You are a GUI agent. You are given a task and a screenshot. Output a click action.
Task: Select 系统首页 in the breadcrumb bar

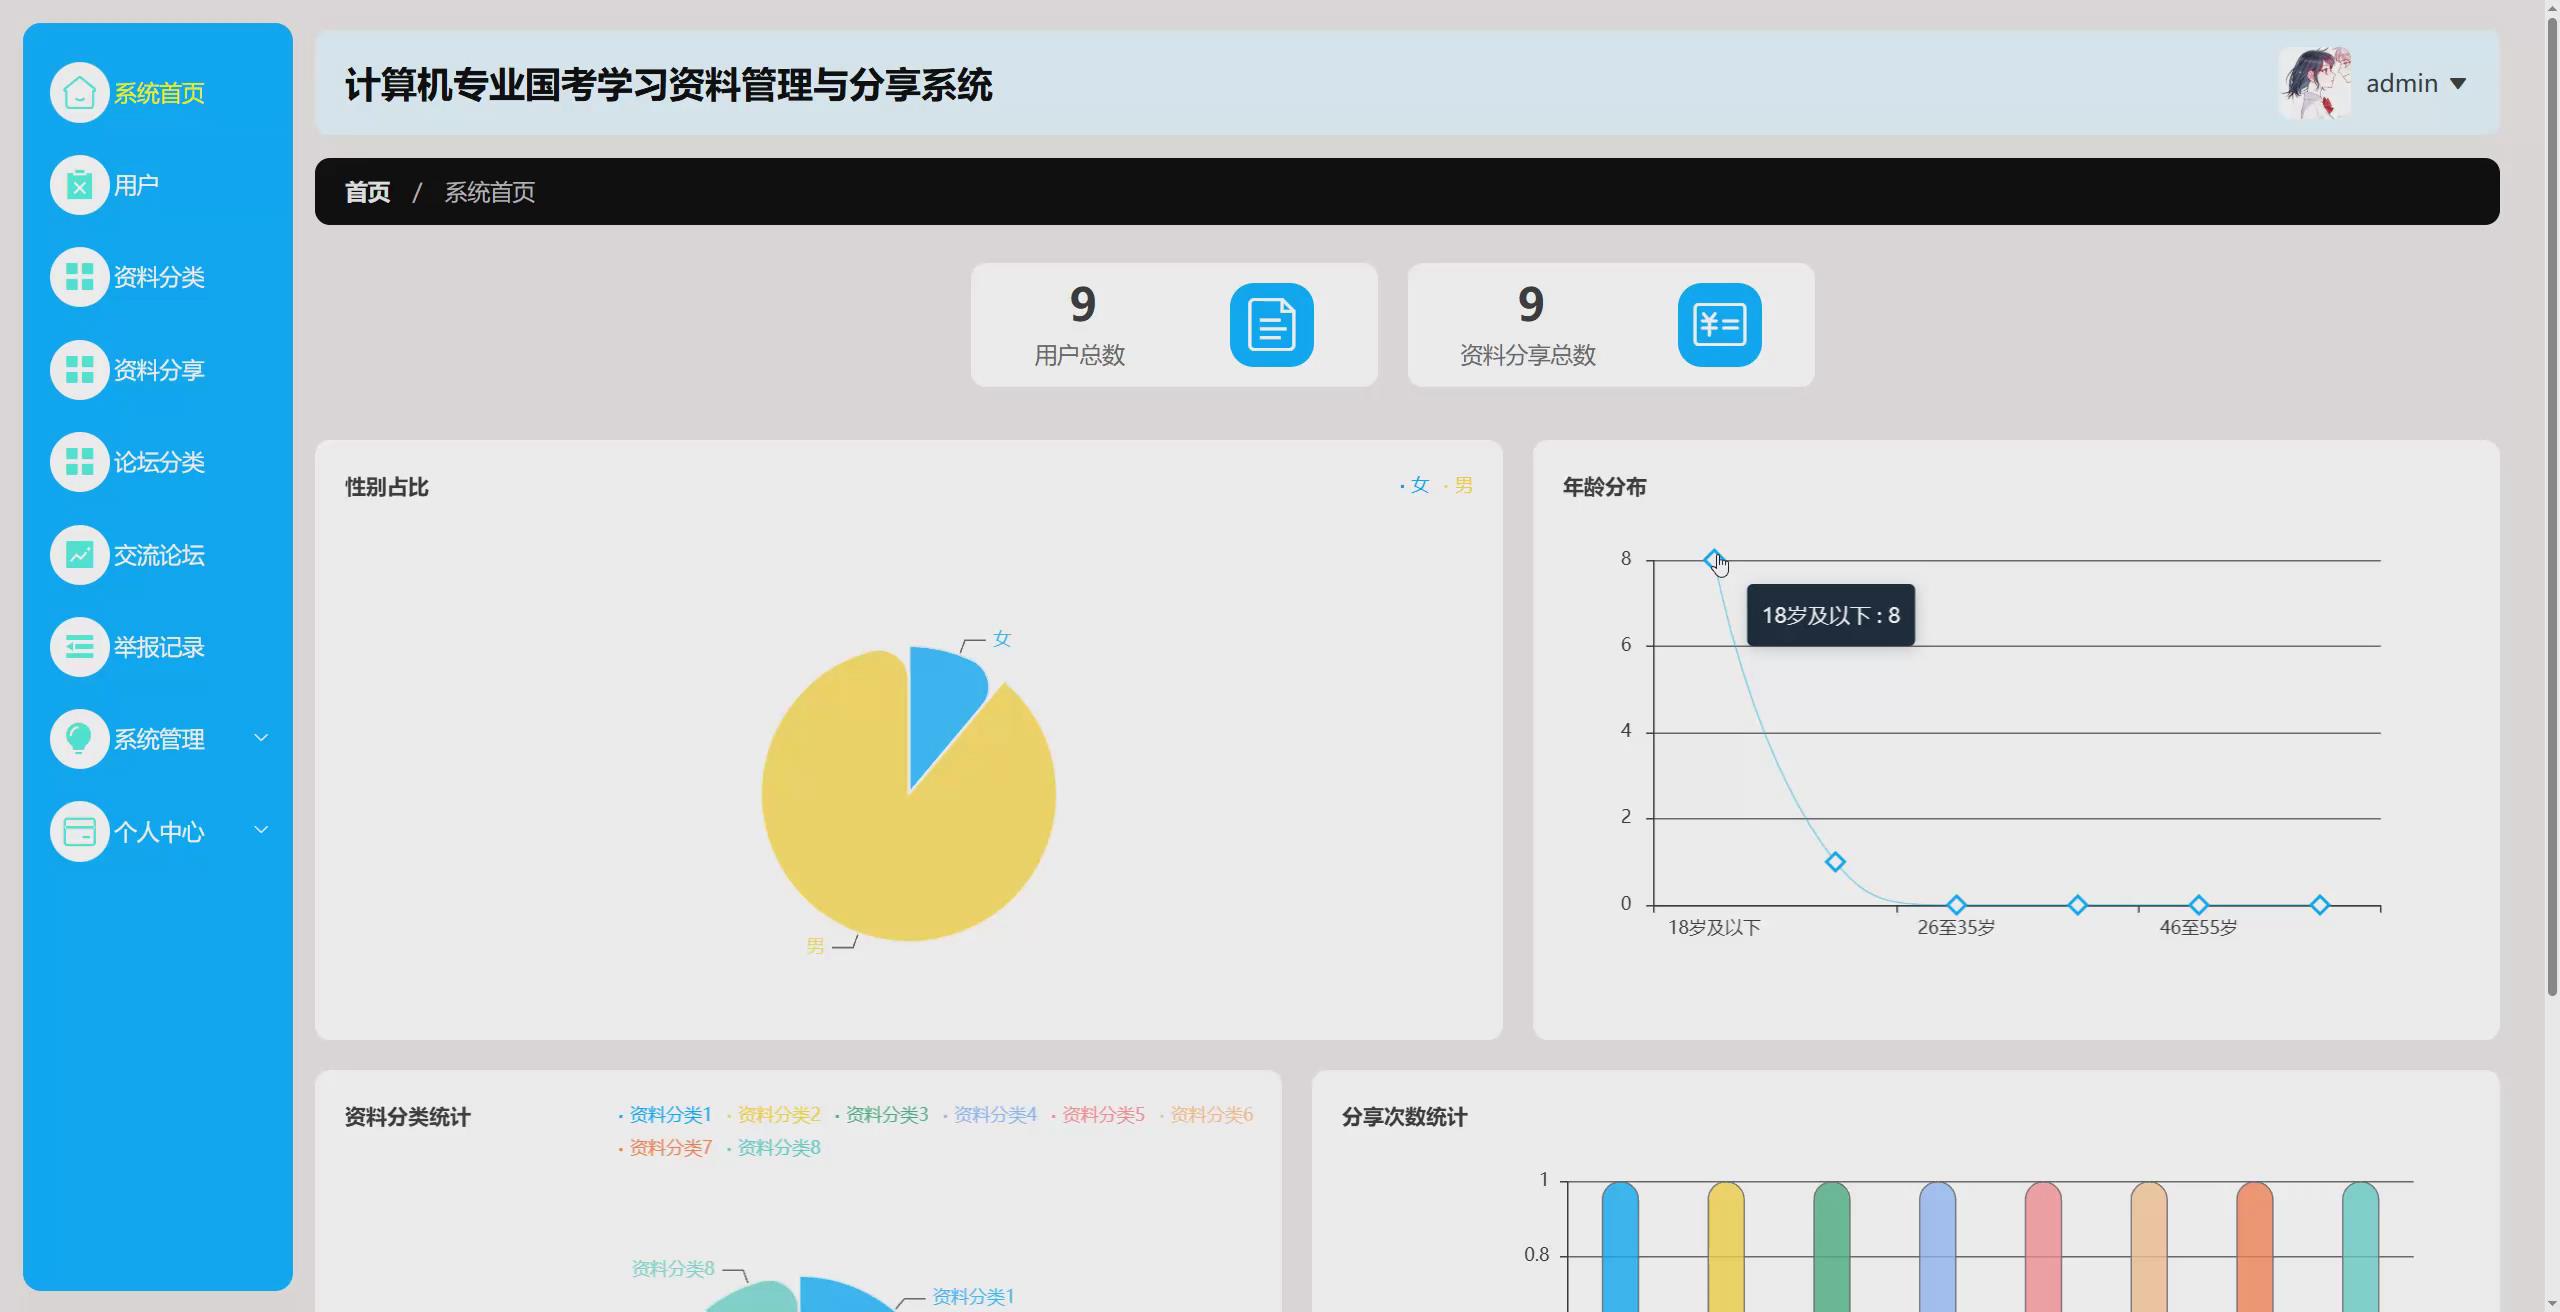click(x=489, y=191)
